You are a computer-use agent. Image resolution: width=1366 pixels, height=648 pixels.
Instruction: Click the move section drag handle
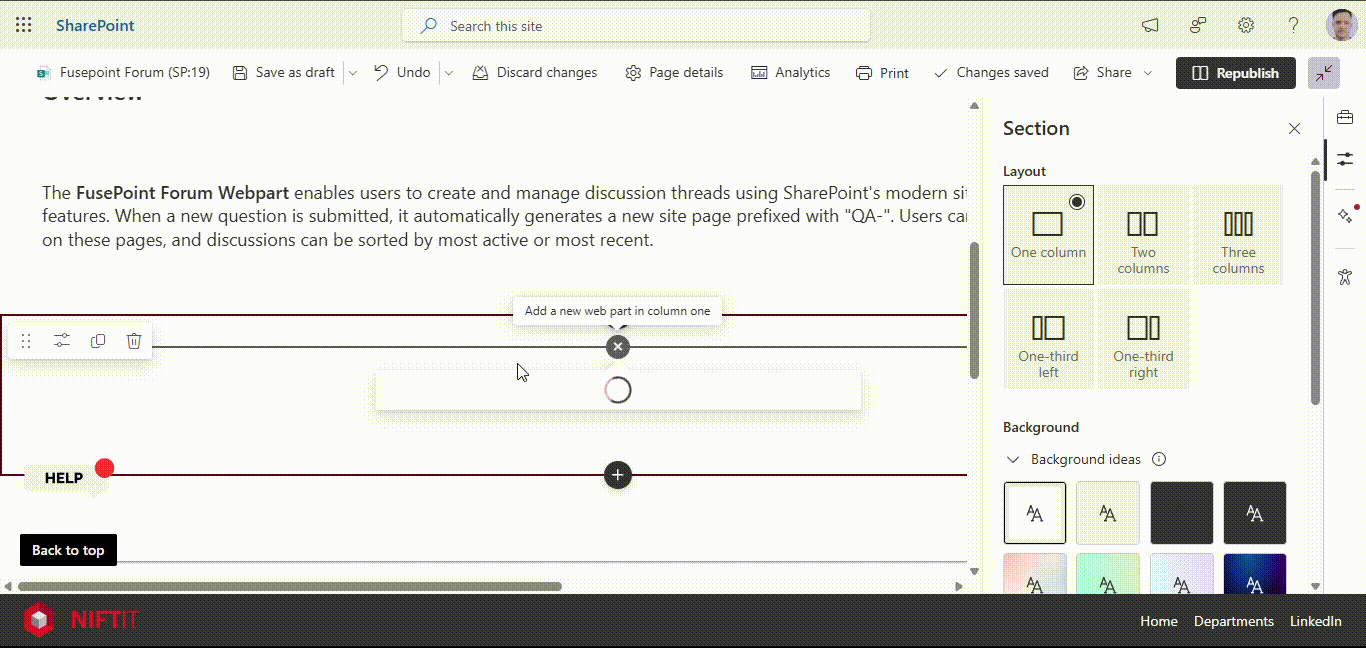point(26,341)
